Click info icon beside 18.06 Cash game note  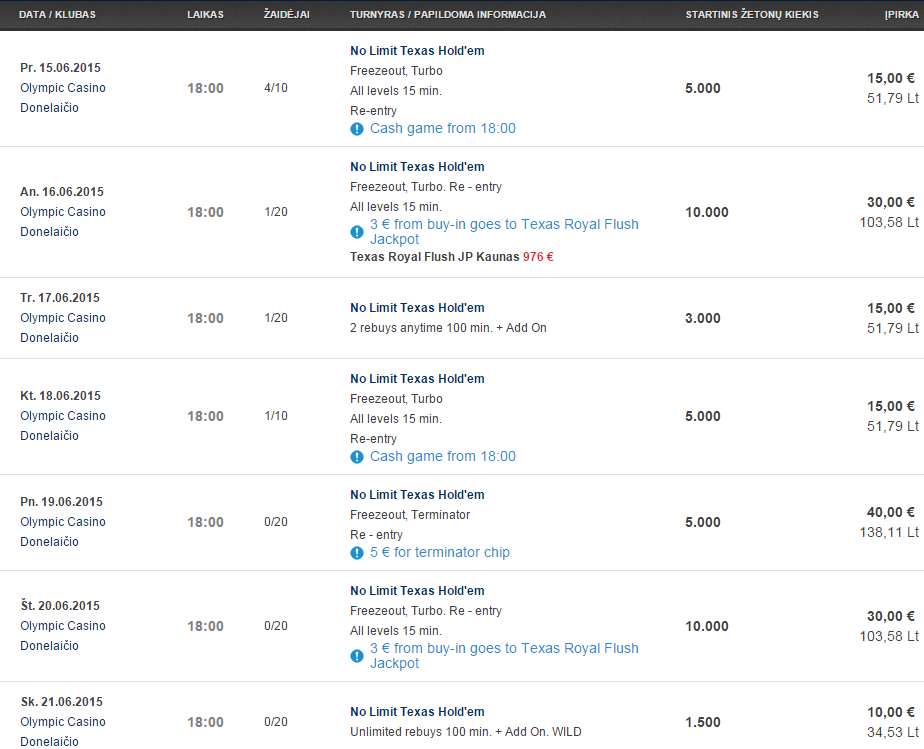point(357,457)
